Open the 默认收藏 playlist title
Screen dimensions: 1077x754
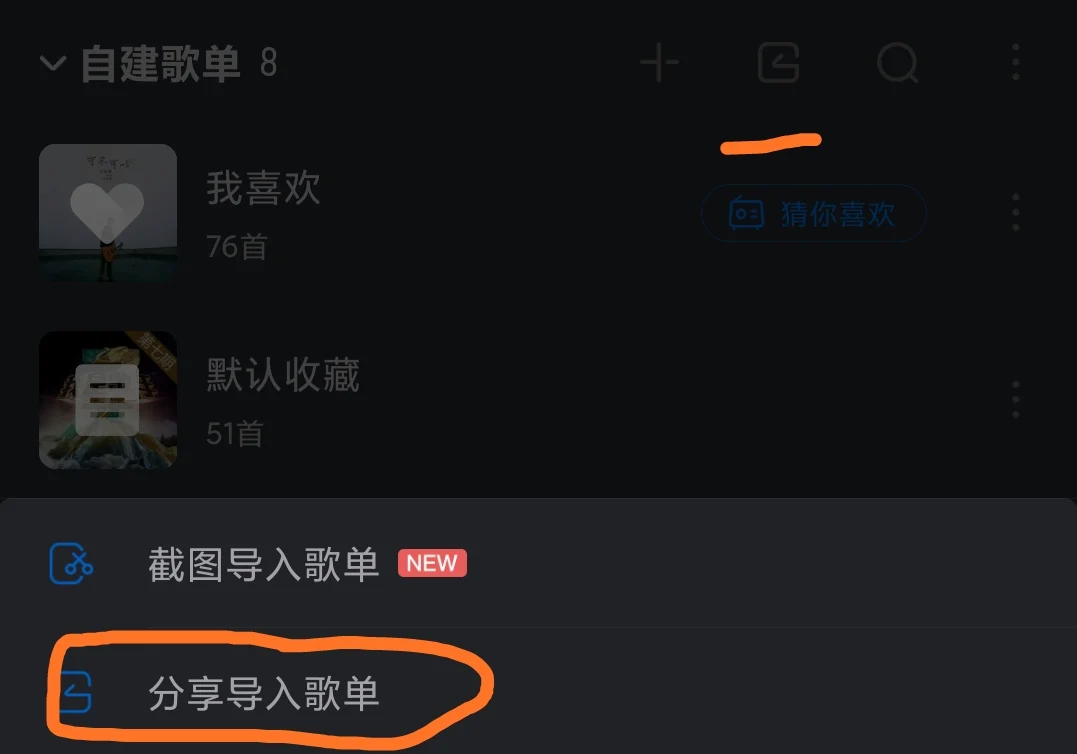coord(283,375)
